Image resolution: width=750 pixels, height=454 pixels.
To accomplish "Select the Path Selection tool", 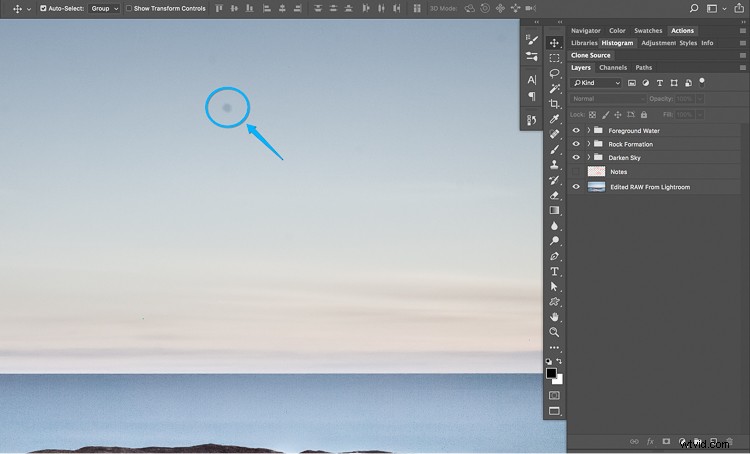I will (x=554, y=287).
